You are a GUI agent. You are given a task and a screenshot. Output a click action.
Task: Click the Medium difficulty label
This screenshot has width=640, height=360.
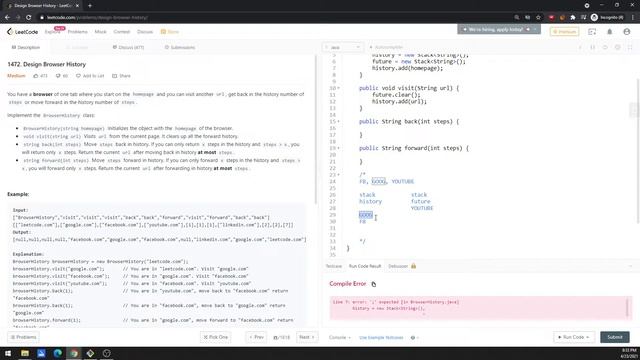click(16, 76)
